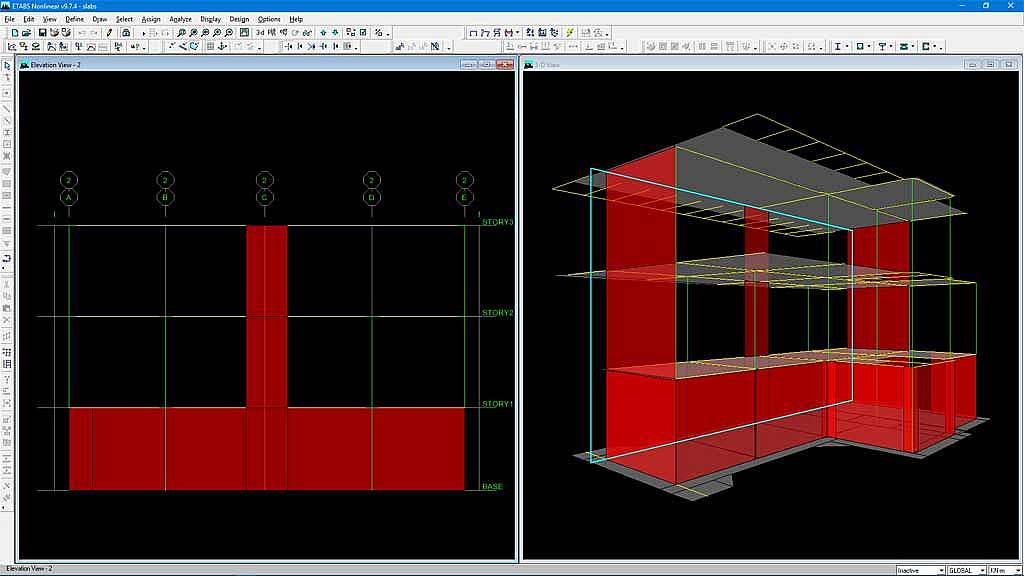The height and width of the screenshot is (576, 1024).
Task: Switch to 3d view toolbar button
Action: (259, 32)
